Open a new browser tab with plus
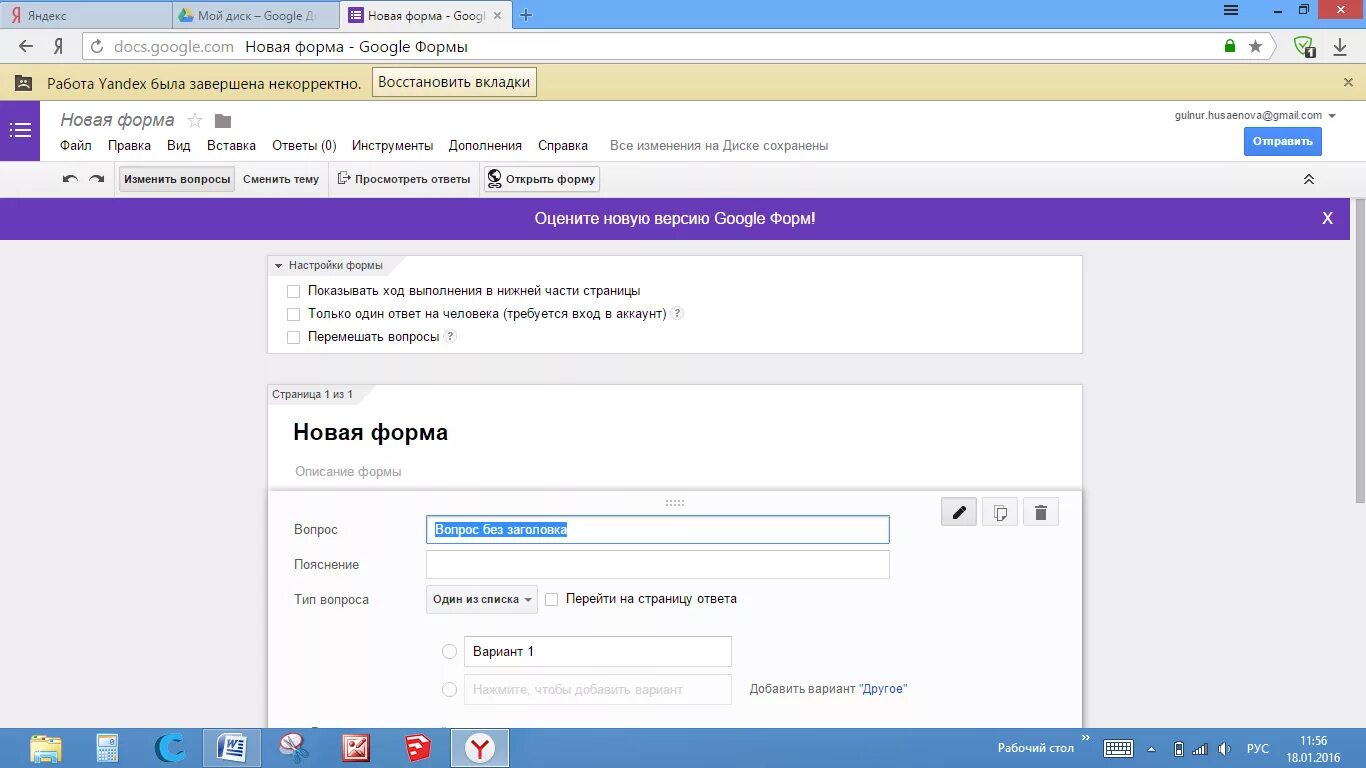1366x768 pixels. [526, 15]
